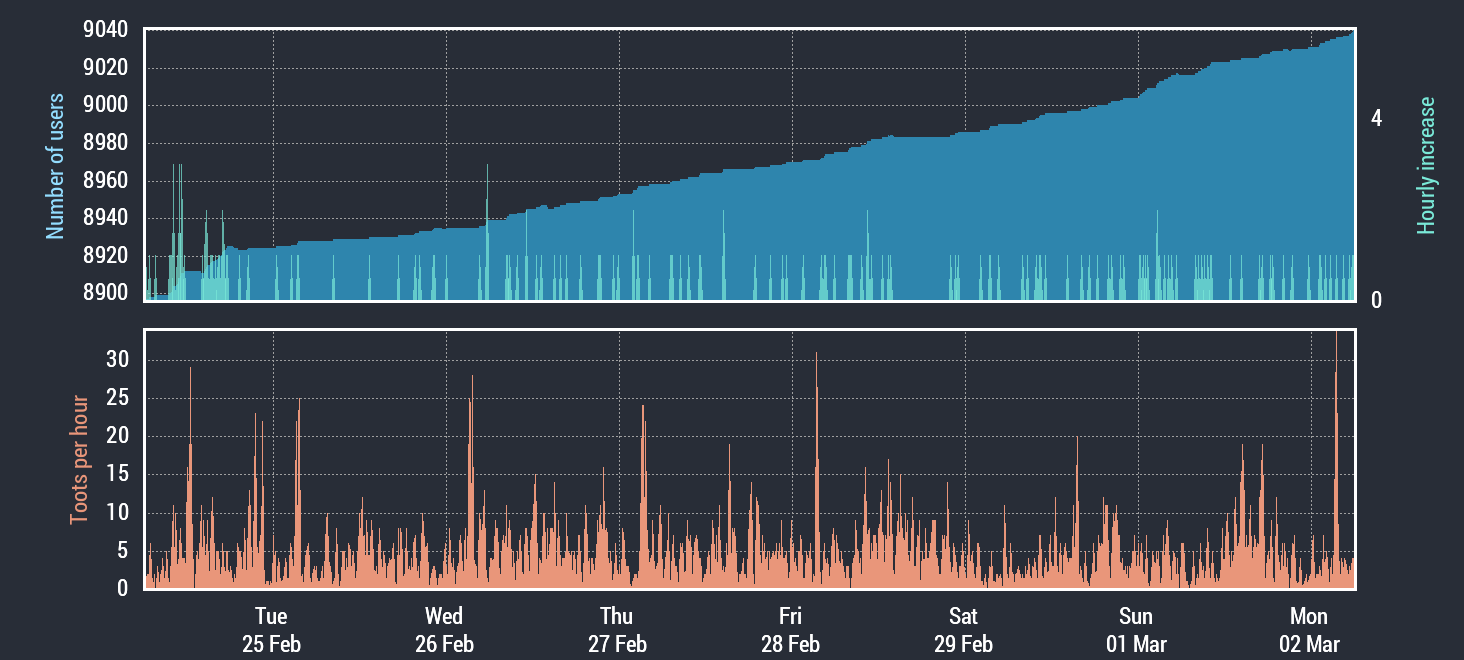Click the "Hourly increase" axis title
Viewport: 1464px width, 660px height.
click(1426, 166)
